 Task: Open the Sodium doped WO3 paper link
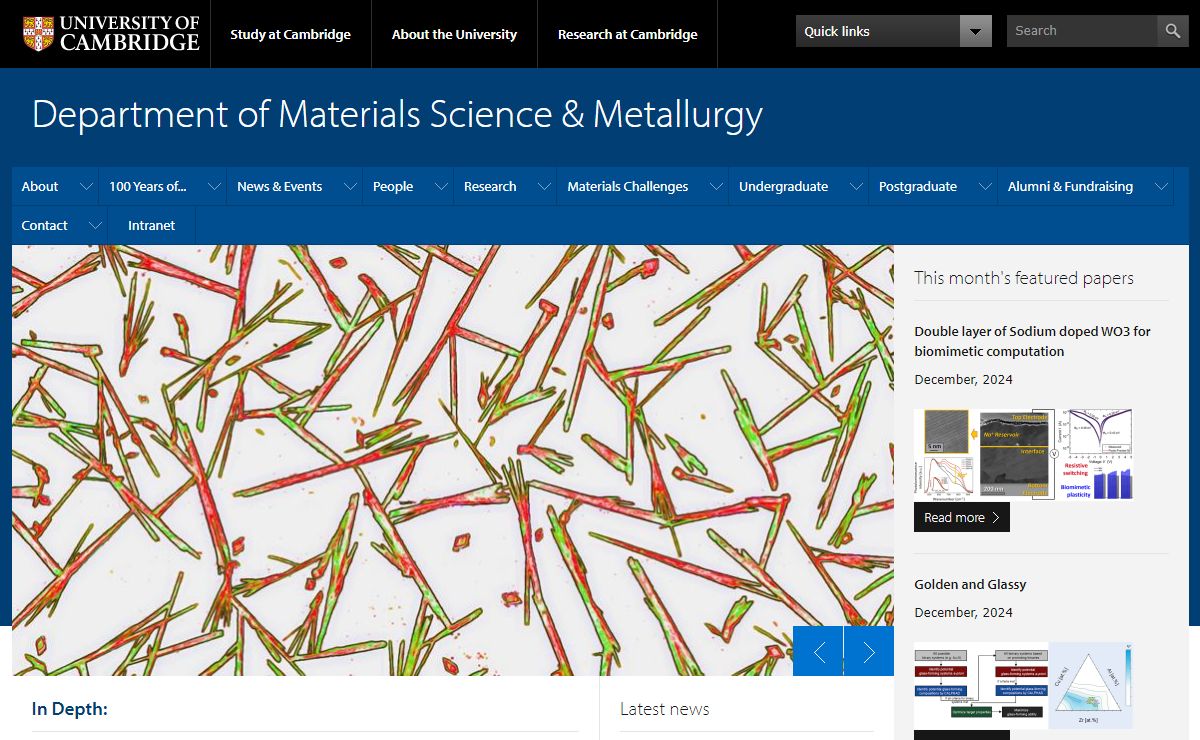[x=1032, y=341]
